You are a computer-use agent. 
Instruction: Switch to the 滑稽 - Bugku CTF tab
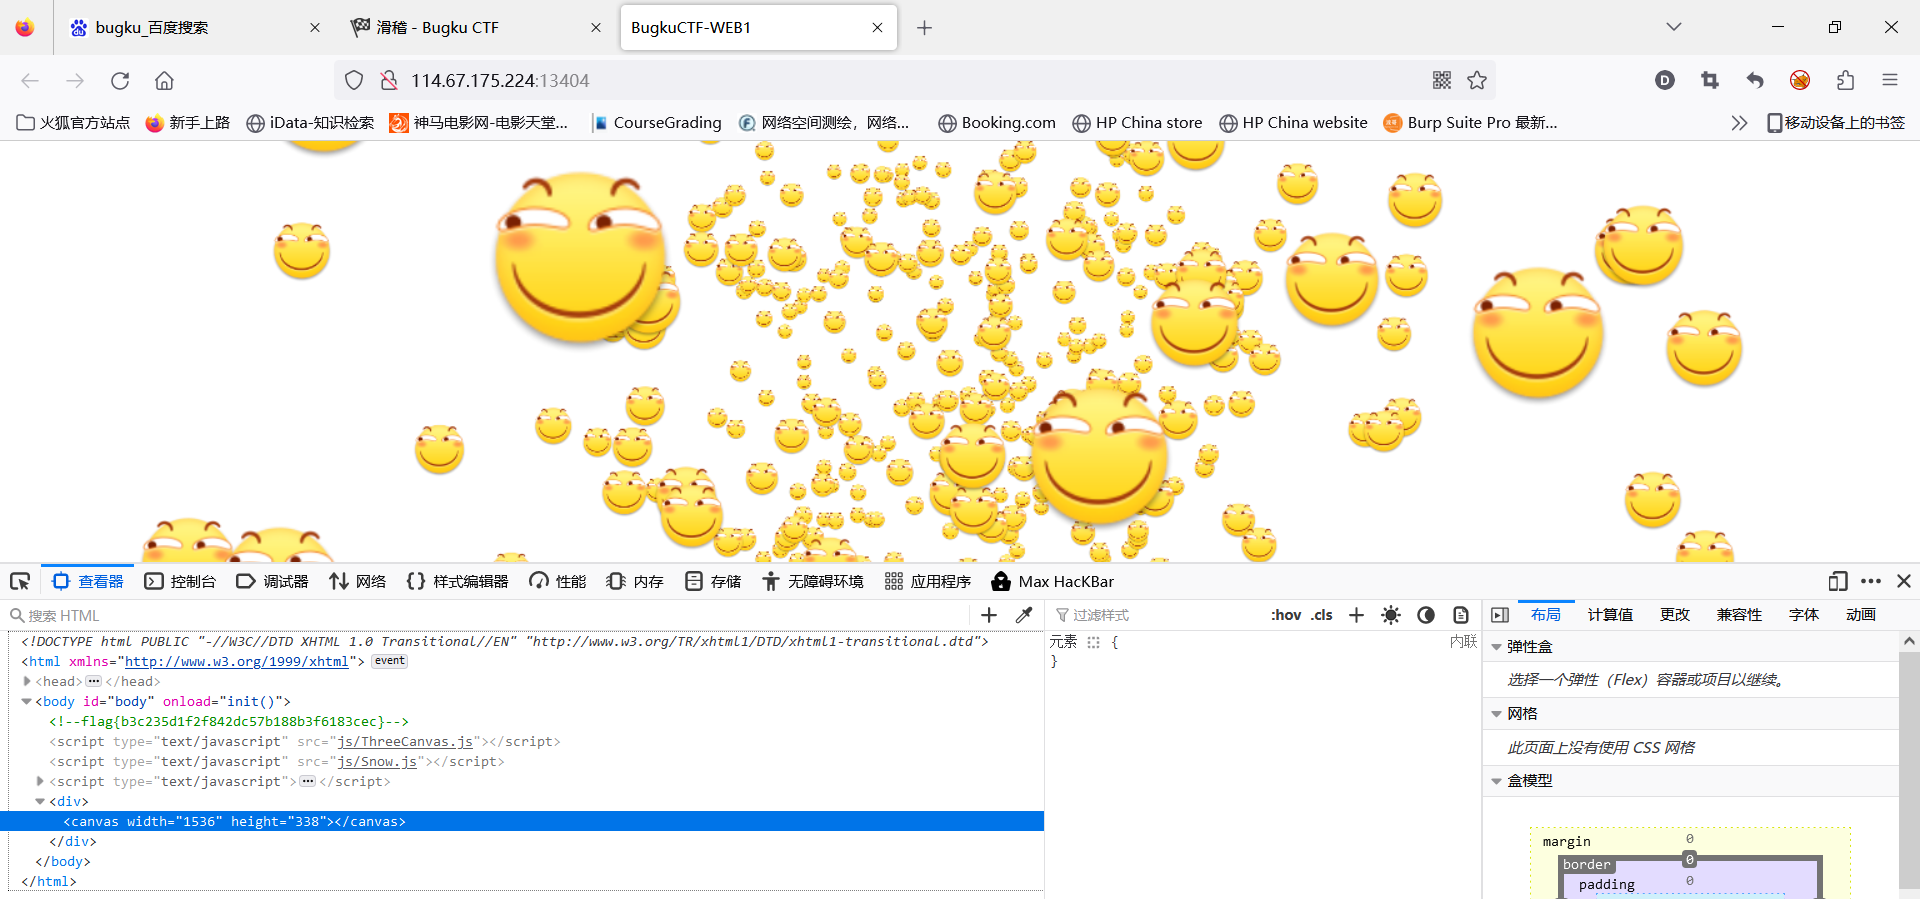[478, 28]
